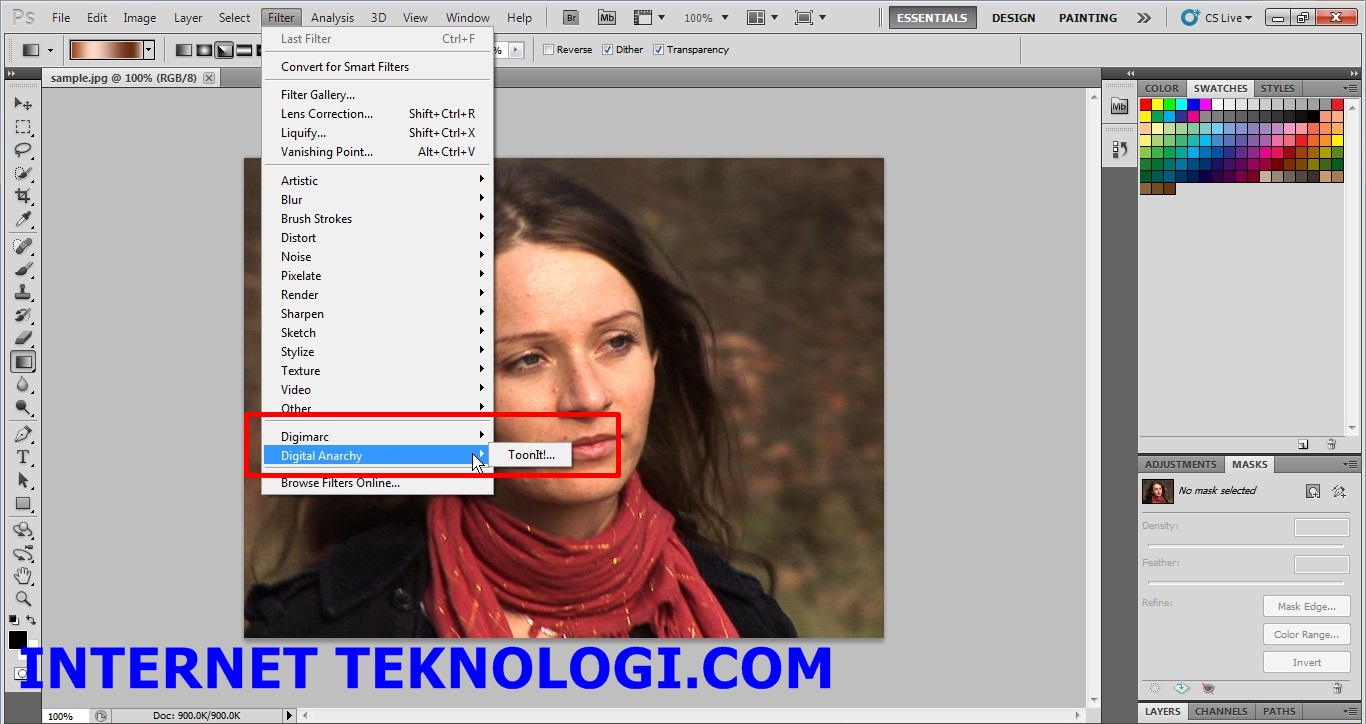Switch to the Painting workspace
Screen dimensions: 1366x724
(1088, 18)
